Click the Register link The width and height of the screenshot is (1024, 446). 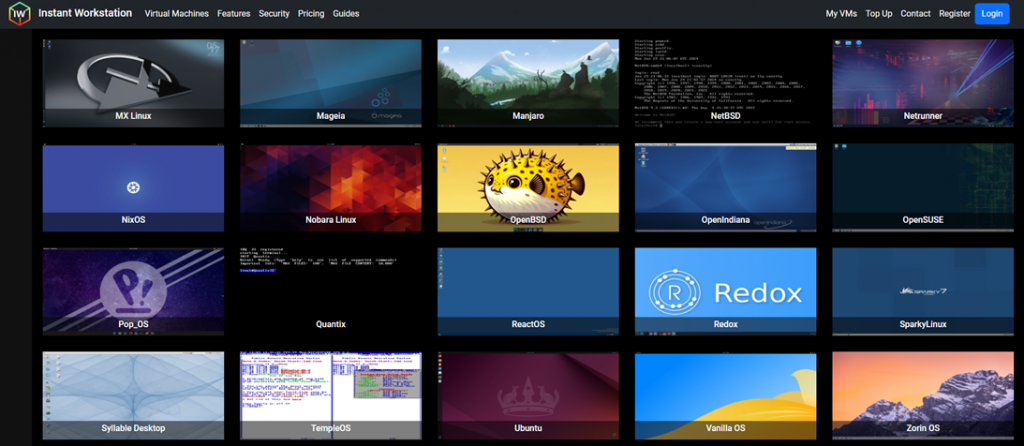(955, 14)
